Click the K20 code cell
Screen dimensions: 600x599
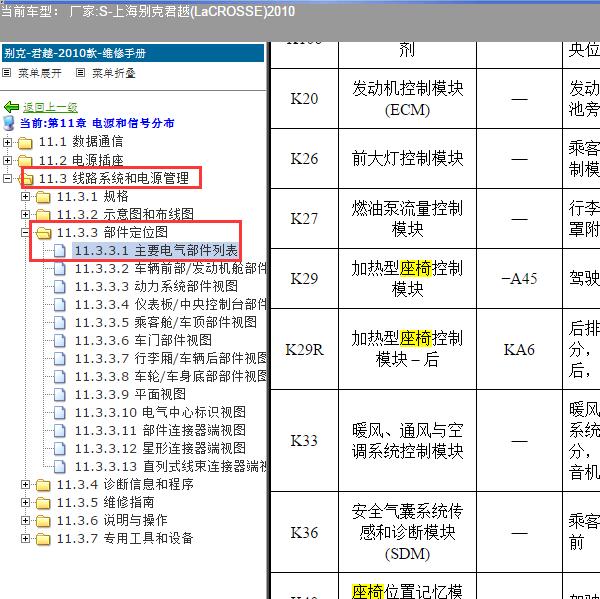(x=304, y=99)
